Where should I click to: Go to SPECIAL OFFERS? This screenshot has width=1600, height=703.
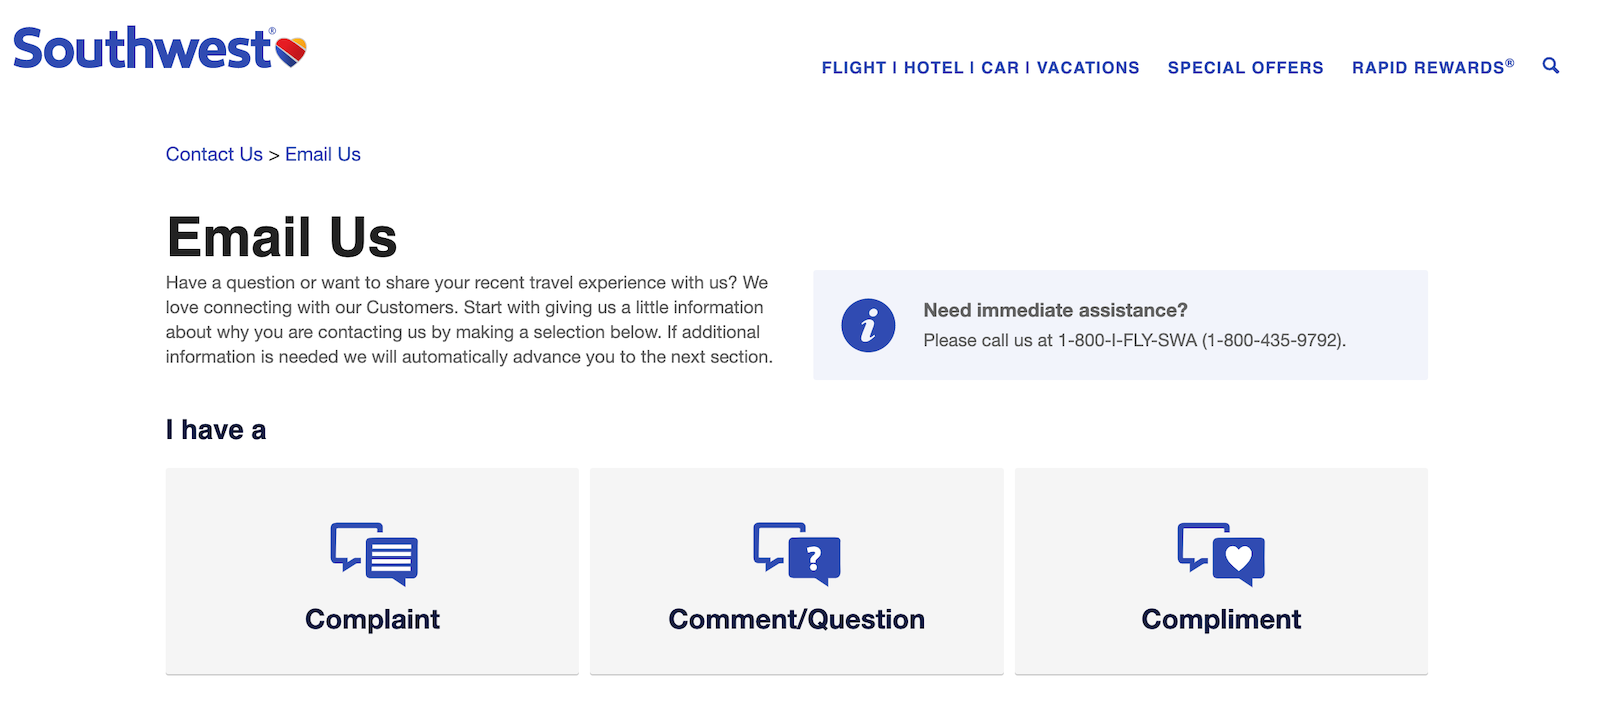pyautogui.click(x=1245, y=67)
